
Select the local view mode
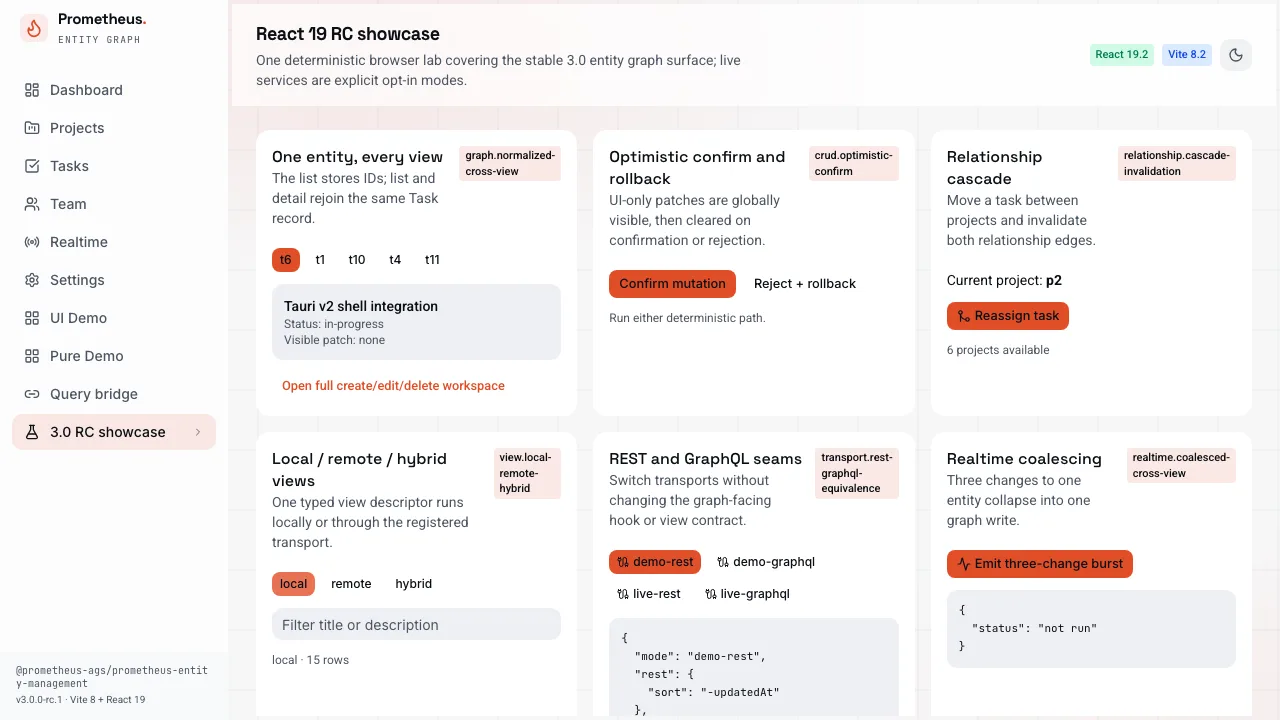(293, 584)
